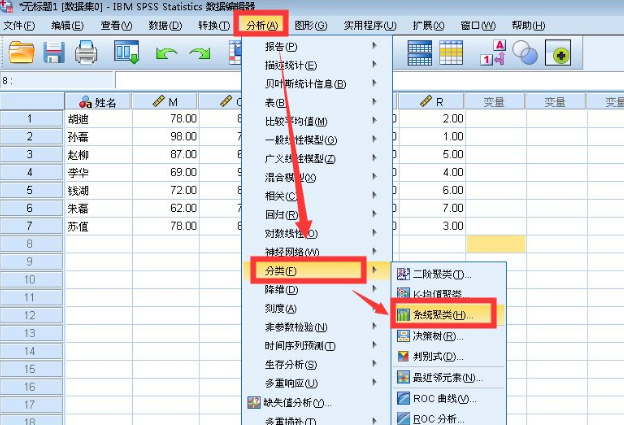Expand the 相关(C) submenu
Viewport: 624px width, 425px height.
(317, 196)
